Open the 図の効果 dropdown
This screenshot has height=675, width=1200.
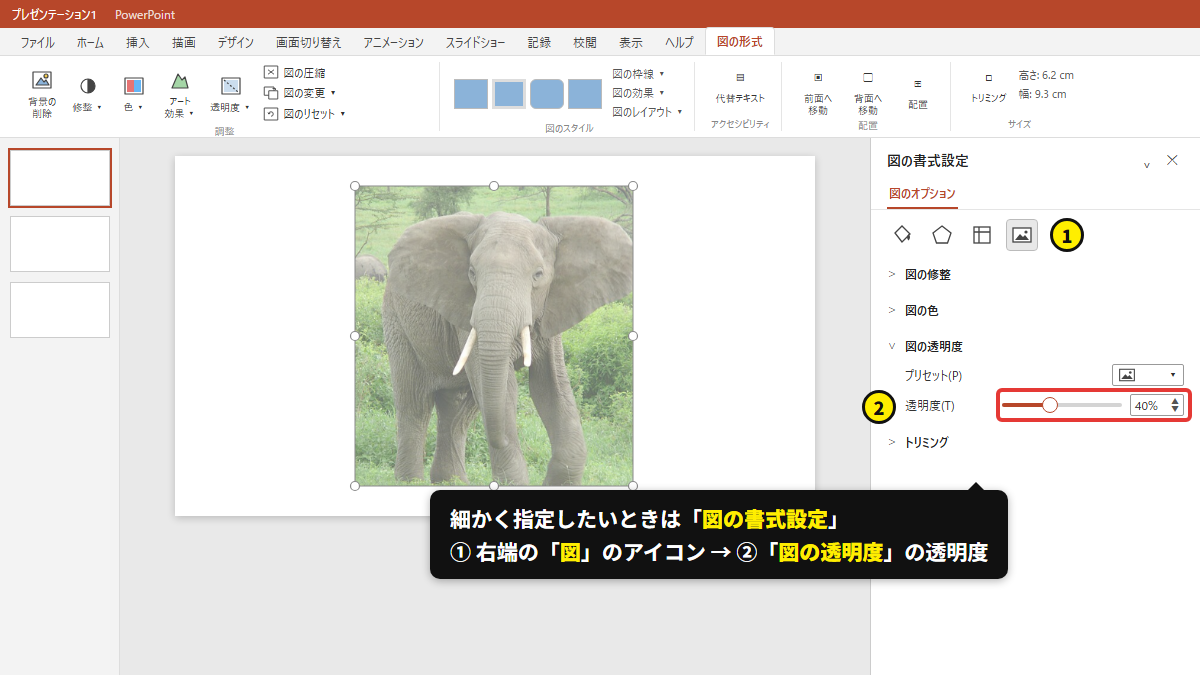[638, 92]
